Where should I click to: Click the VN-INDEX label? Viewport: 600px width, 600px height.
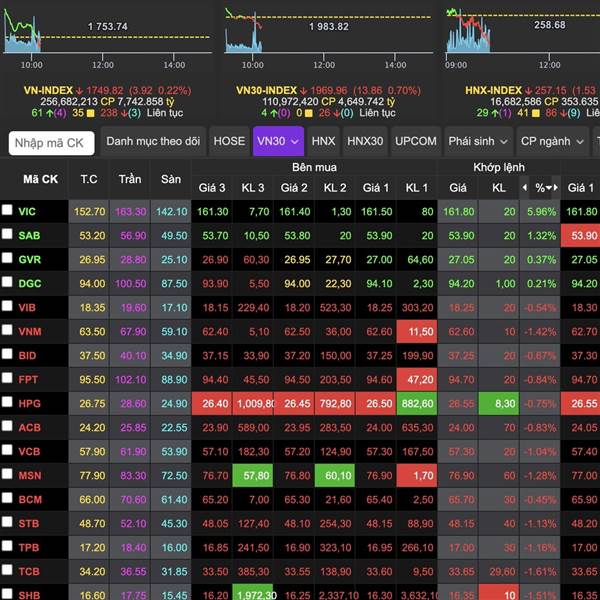48,90
